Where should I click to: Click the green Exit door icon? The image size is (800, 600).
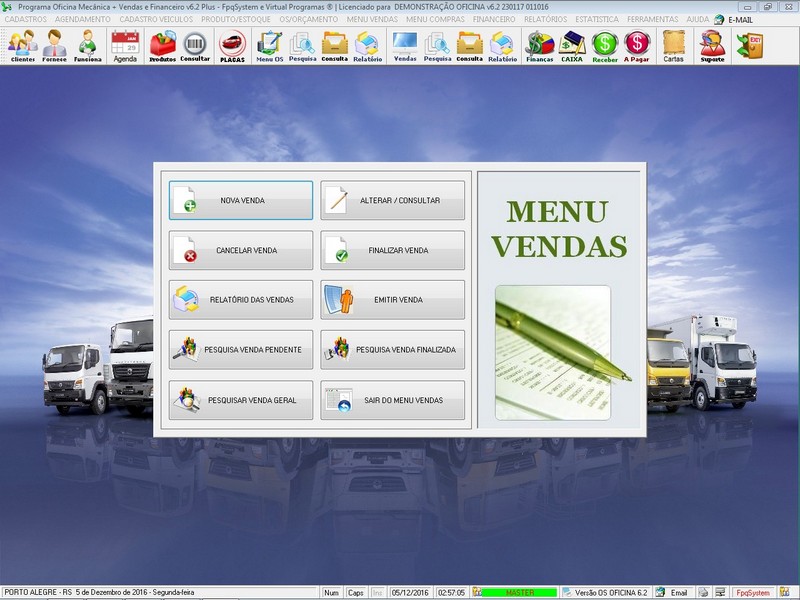749,45
